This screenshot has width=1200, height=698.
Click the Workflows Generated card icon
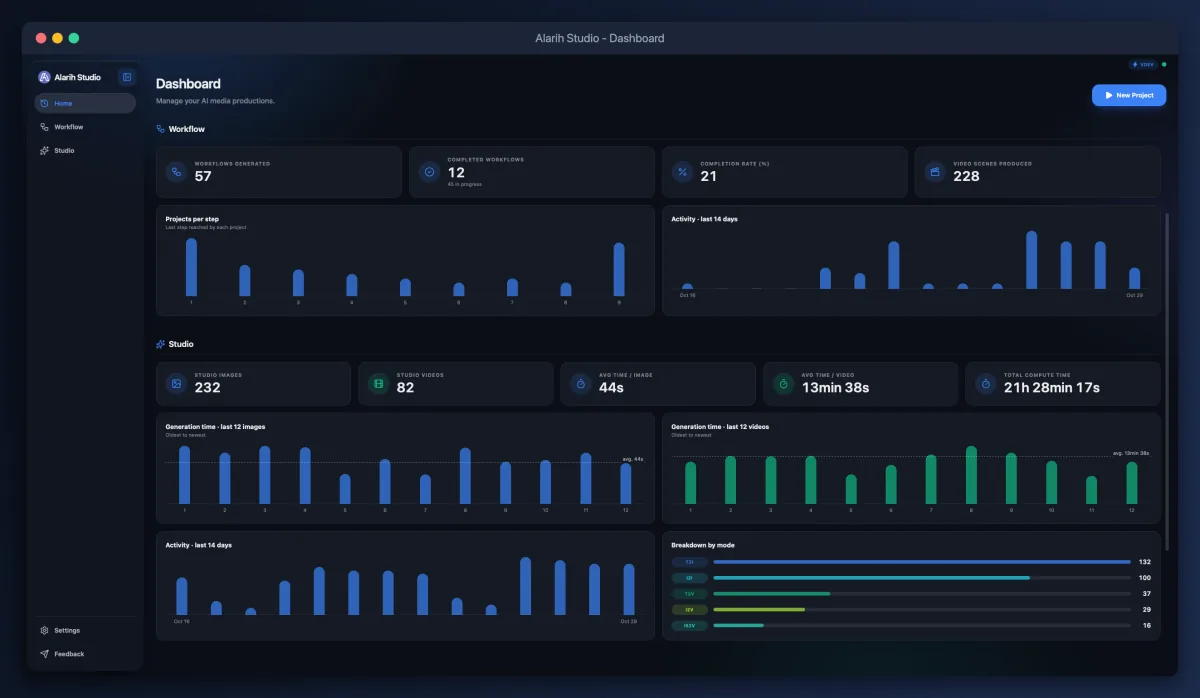[x=176, y=171]
